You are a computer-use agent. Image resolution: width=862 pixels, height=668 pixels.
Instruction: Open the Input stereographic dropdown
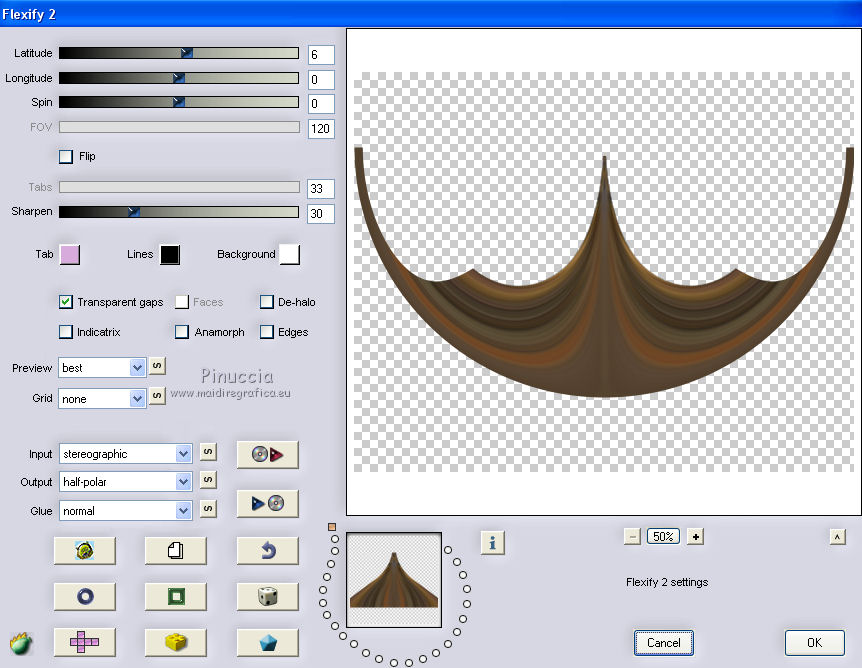click(x=125, y=454)
